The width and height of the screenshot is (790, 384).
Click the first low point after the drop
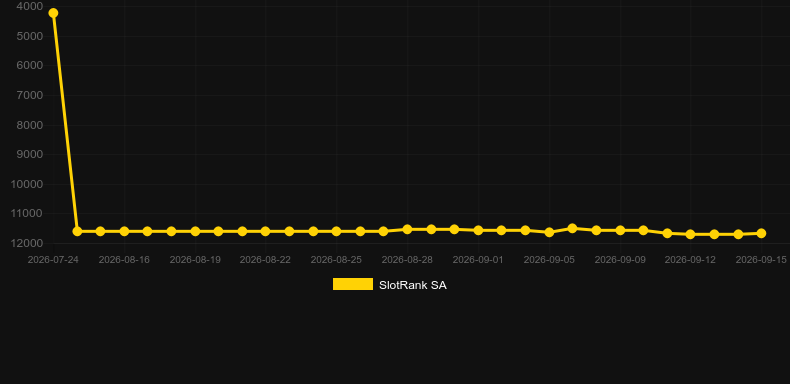77,231
